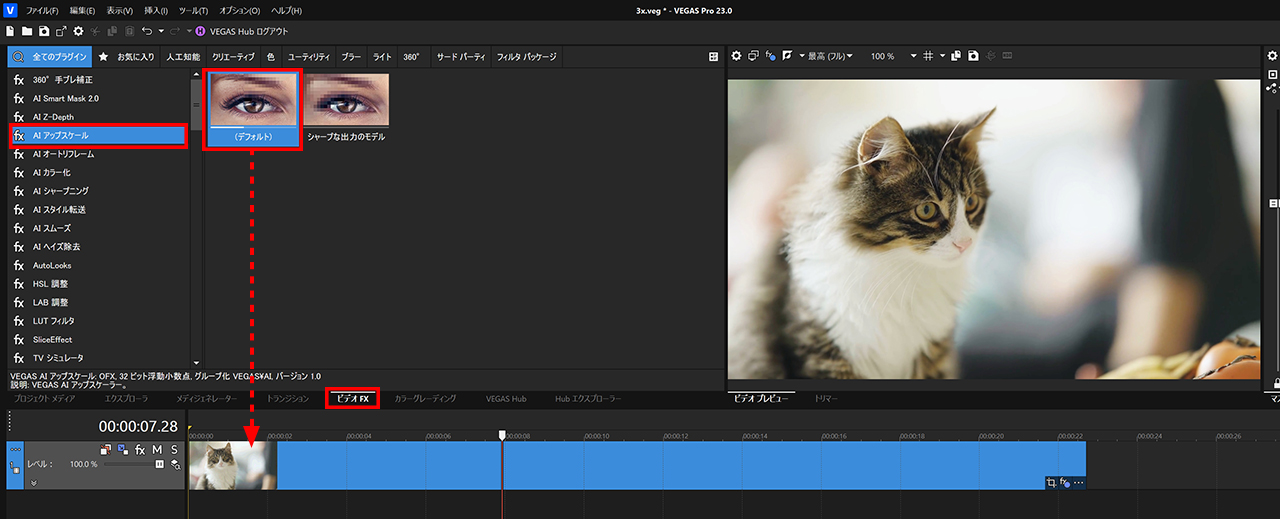Switch to the トリマー tab
Viewport: 1280px width, 519px height.
tap(826, 399)
